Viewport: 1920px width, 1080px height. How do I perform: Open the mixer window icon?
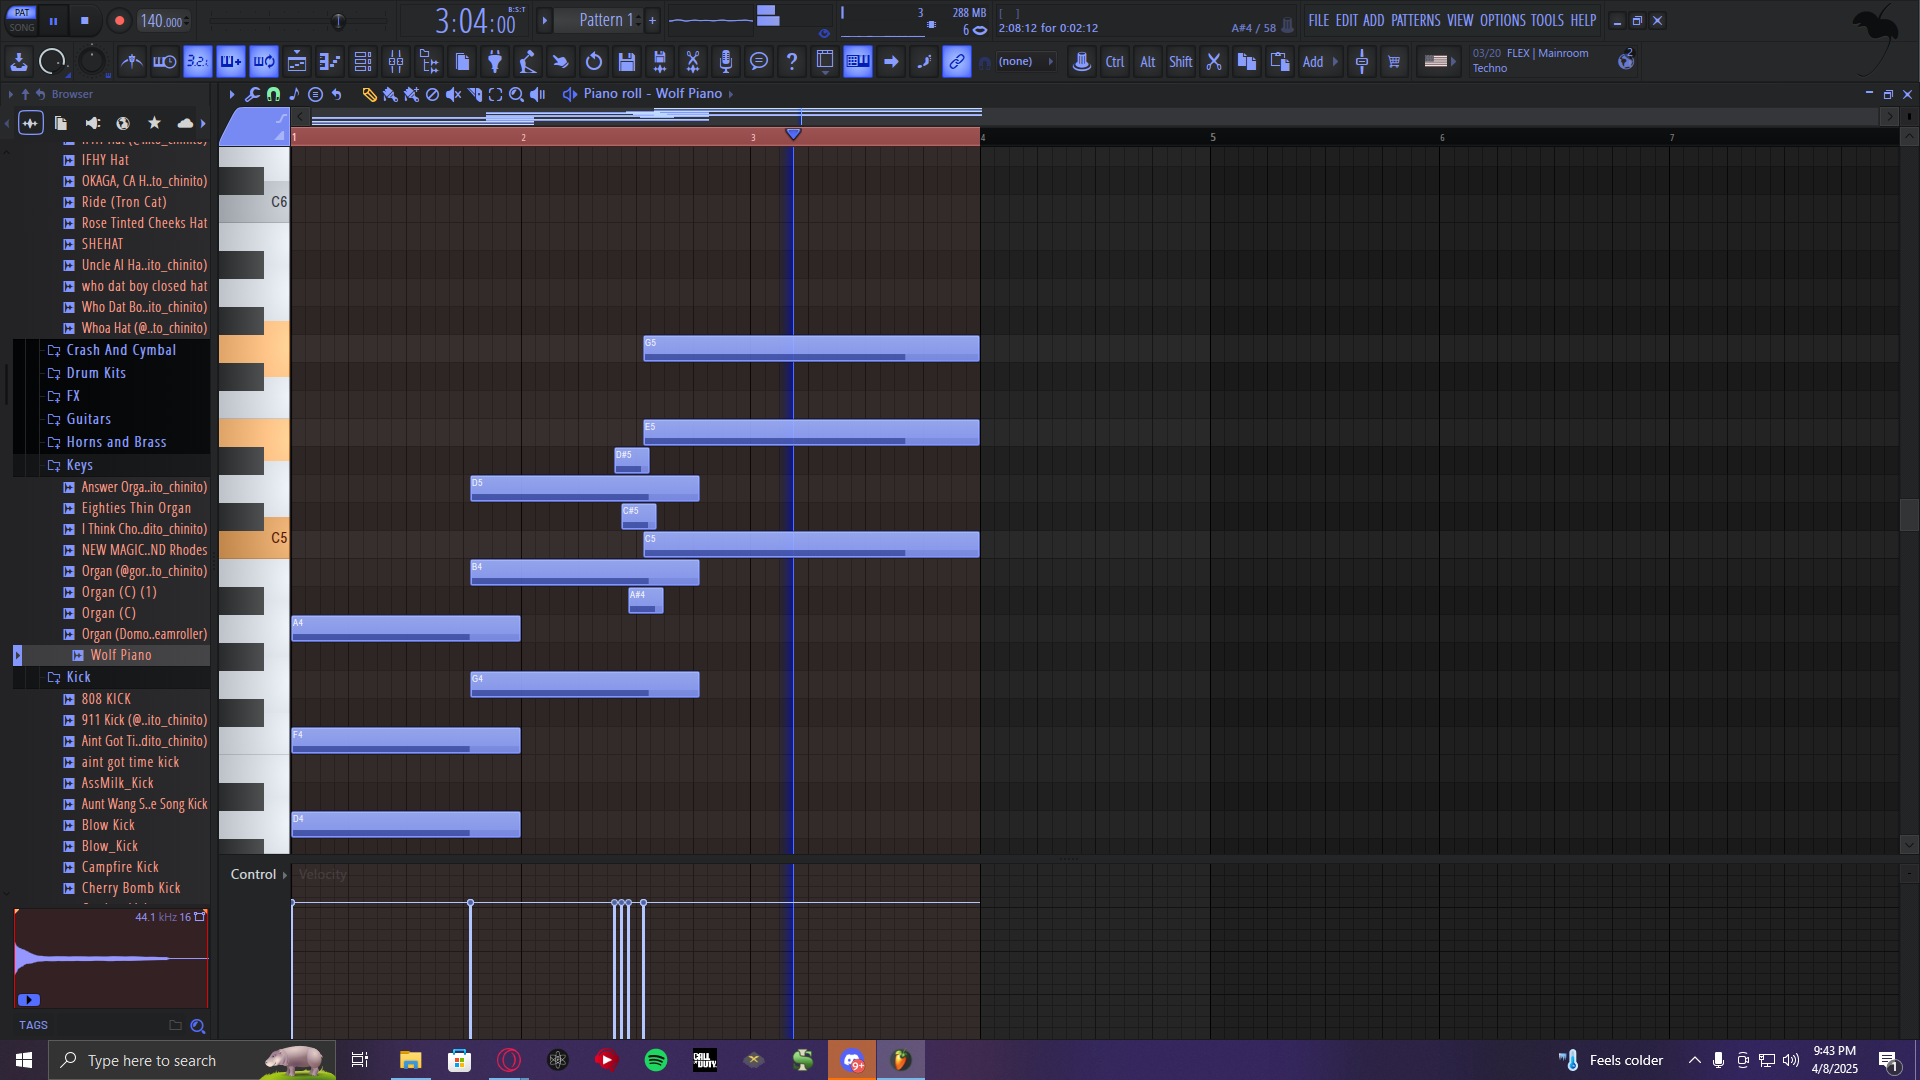(396, 62)
